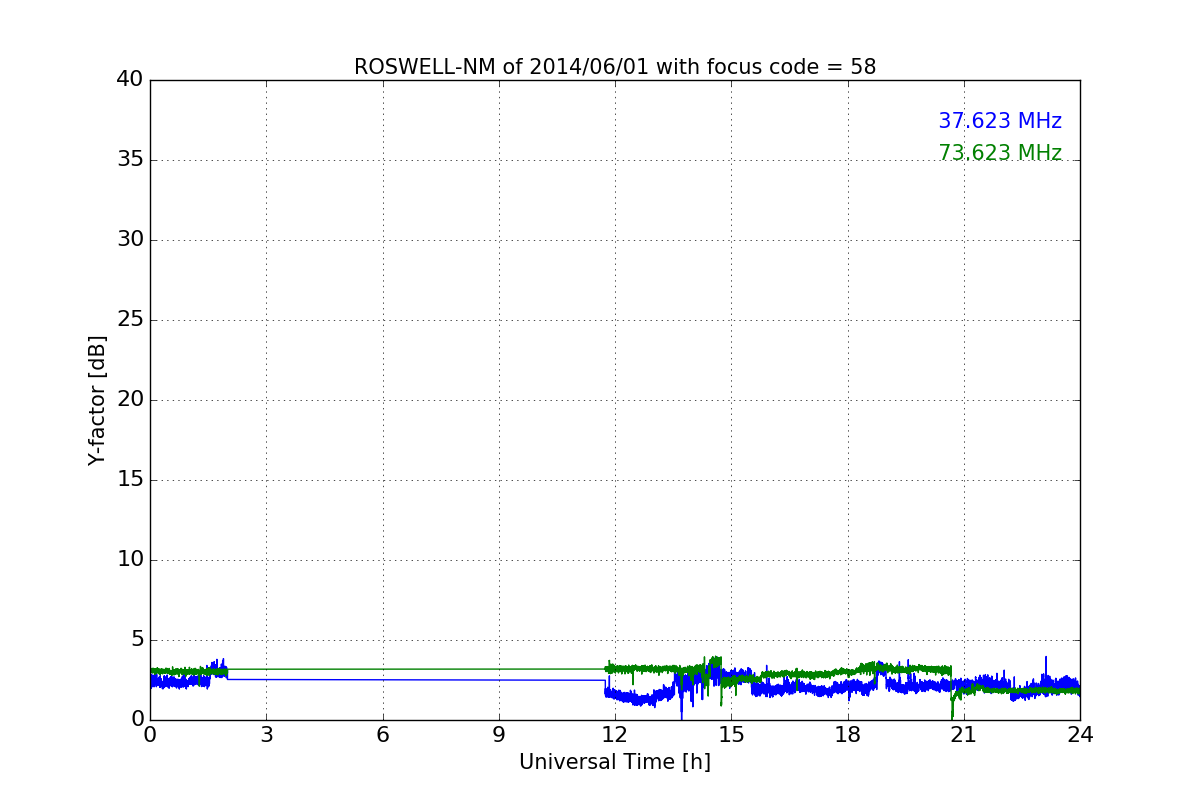Select the green 73.623 MHz legend label
Screen dimensions: 1200x800
(1000, 153)
